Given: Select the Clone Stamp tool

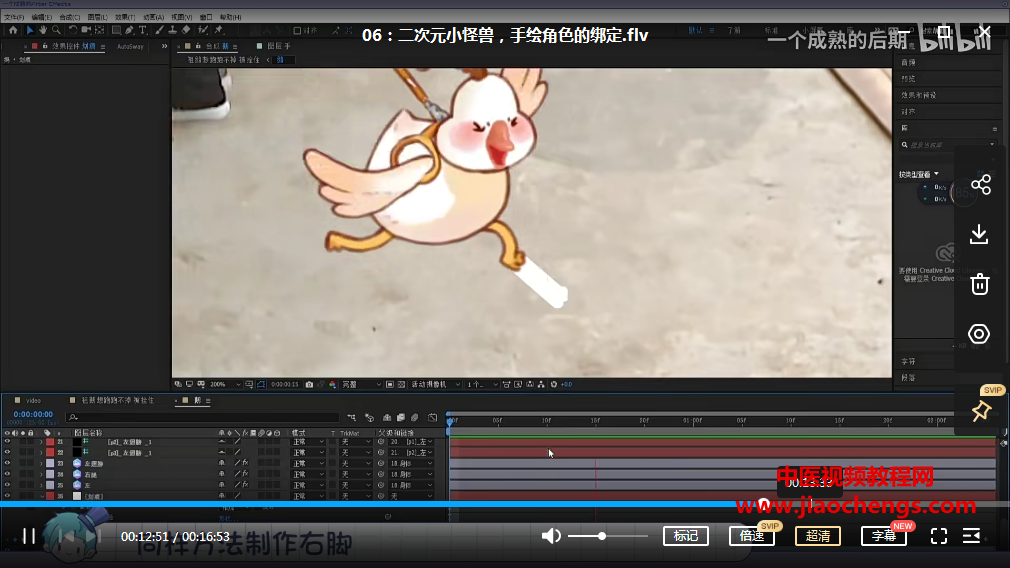Looking at the screenshot, I should pyautogui.click(x=173, y=30).
